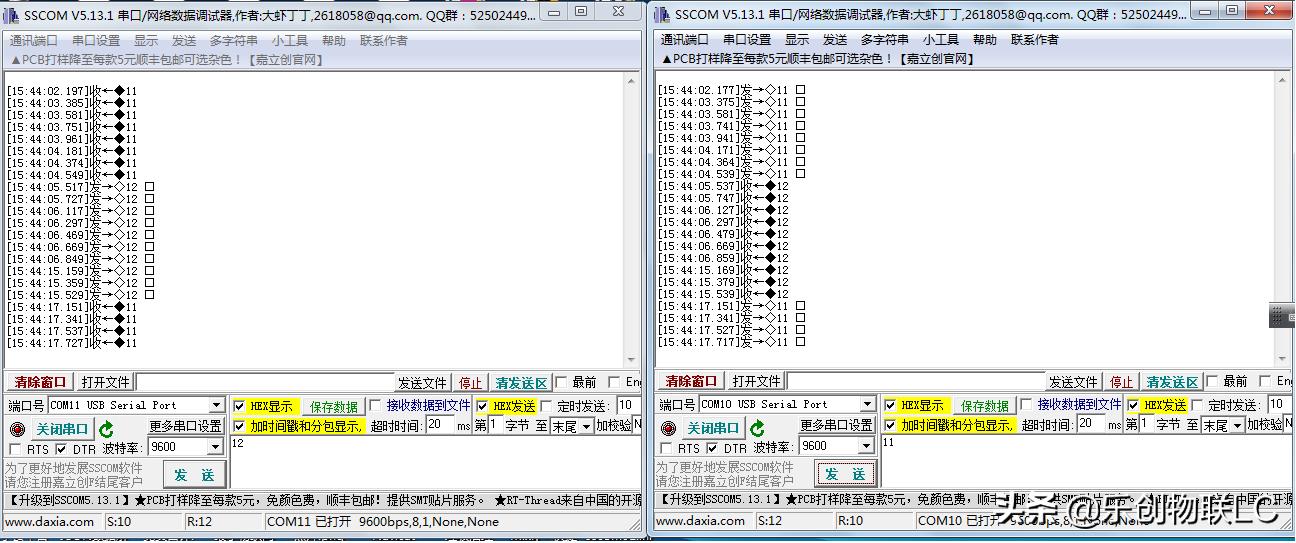Click the SSCOM app icon in the right window title bar
This screenshot has width=1296, height=543.
663,13
